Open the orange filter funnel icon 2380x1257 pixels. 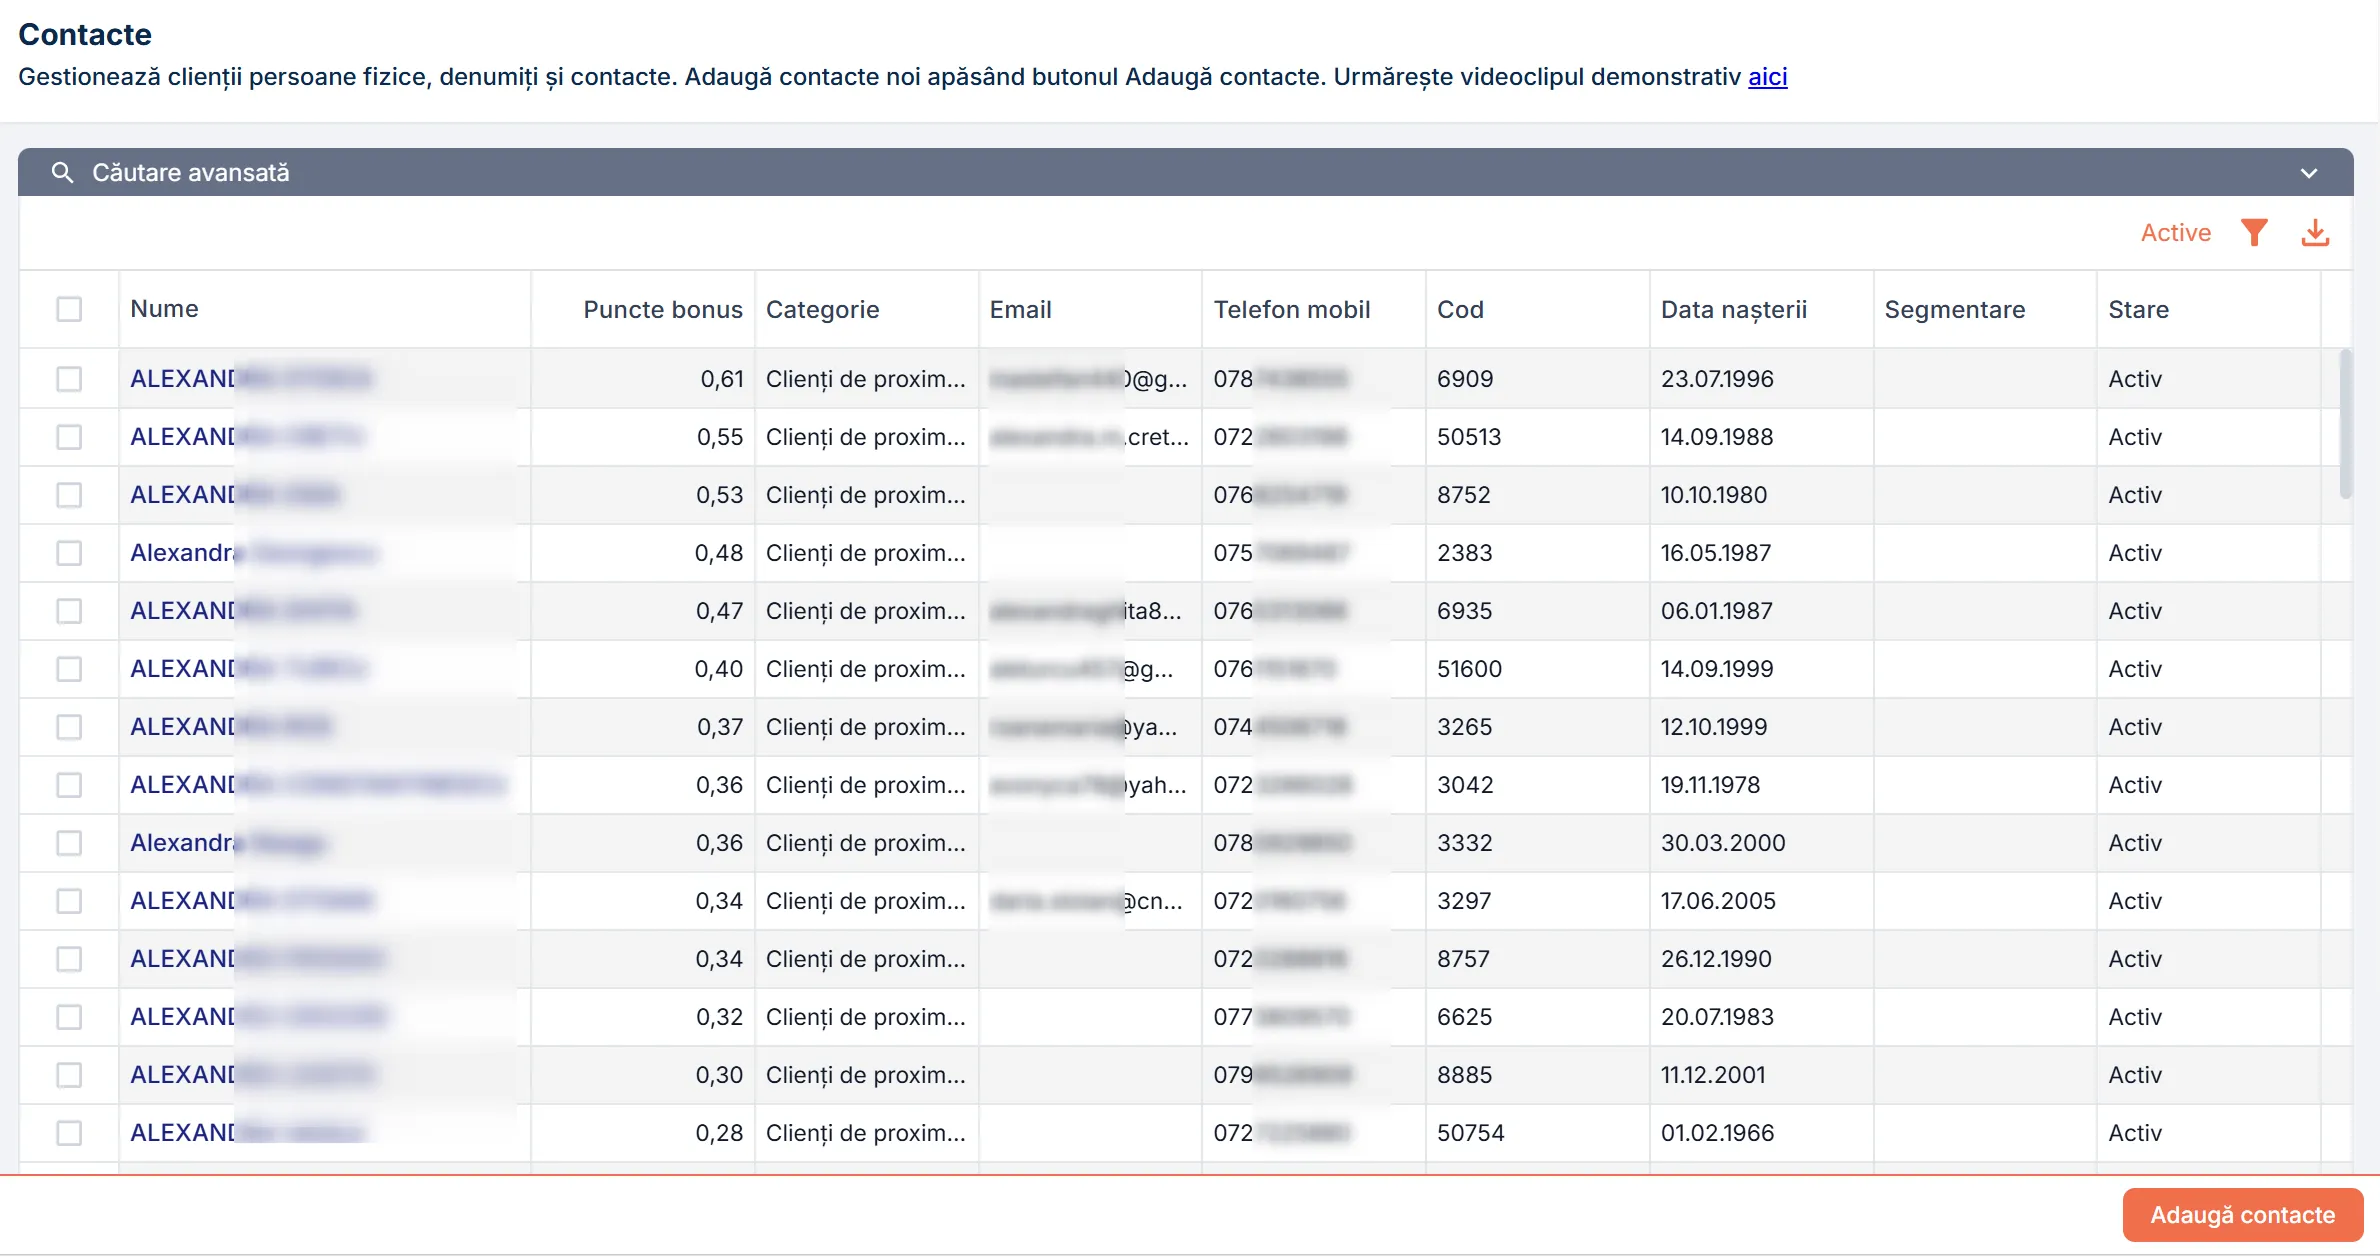[x=2254, y=233]
